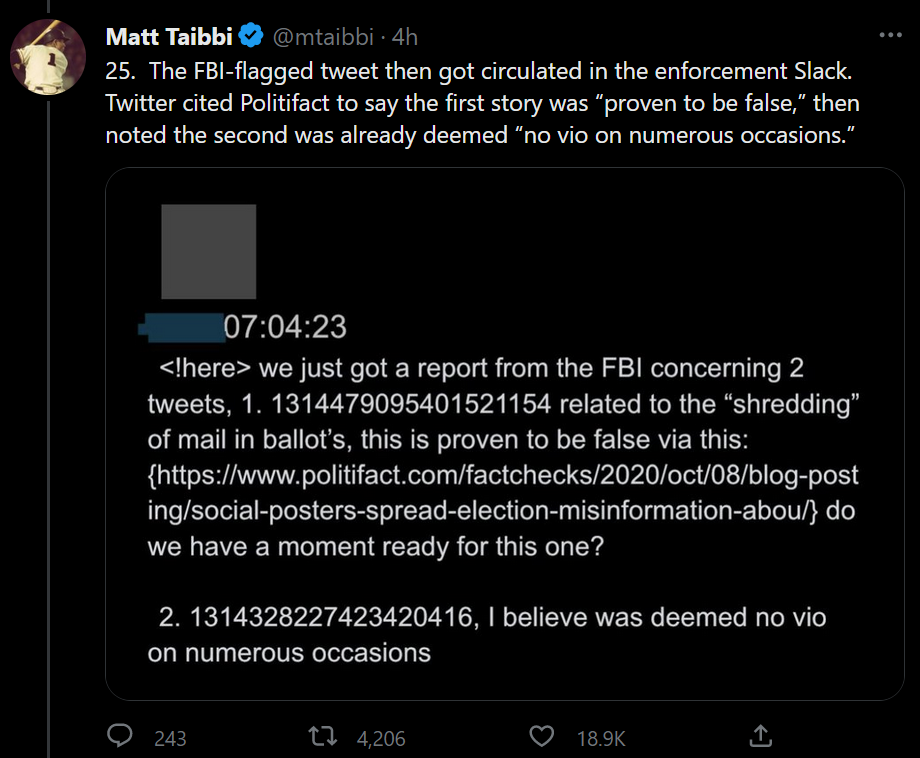The height and width of the screenshot is (758, 920).
Task: Click the 07:04:23 timestamp in screenshot
Action: coord(285,327)
